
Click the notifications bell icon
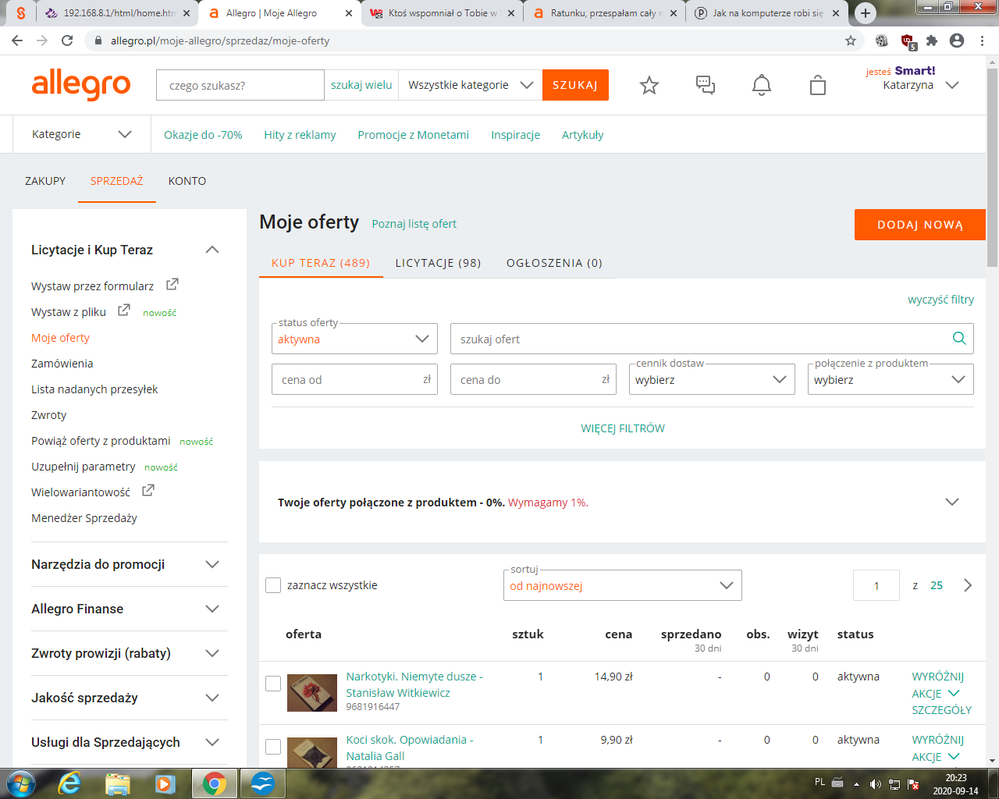pyautogui.click(x=761, y=86)
